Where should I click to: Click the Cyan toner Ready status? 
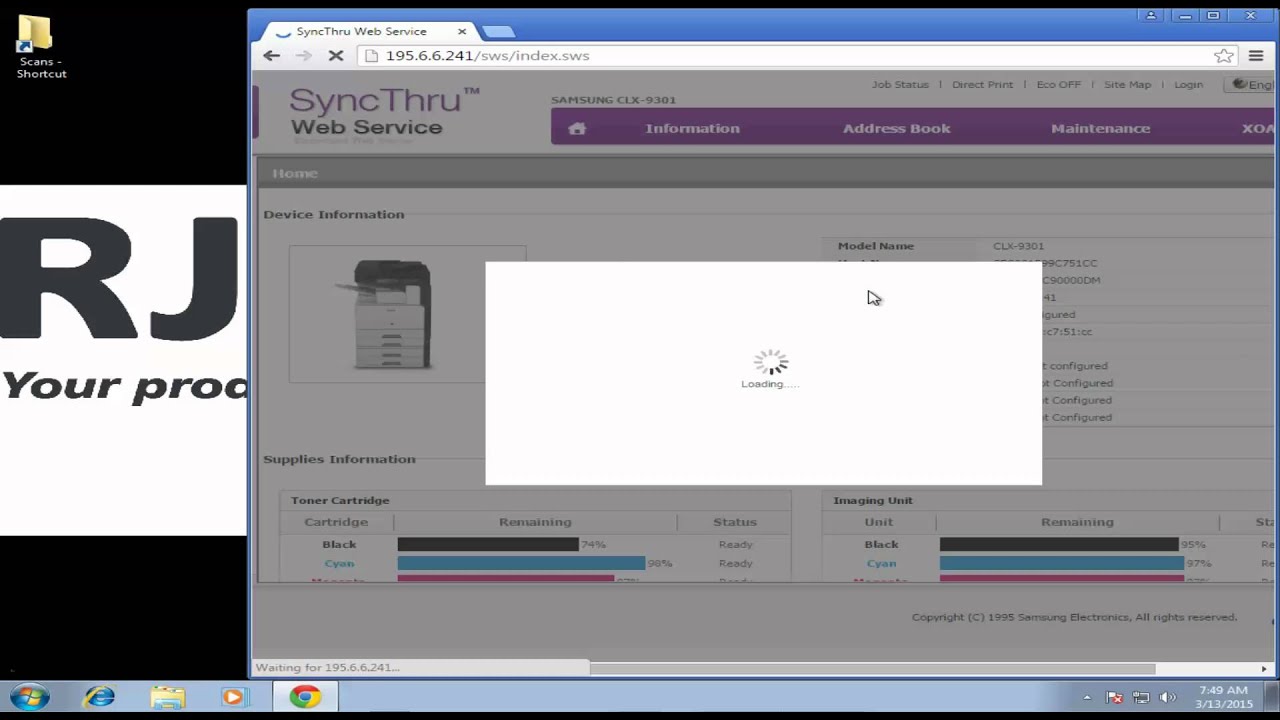(x=735, y=563)
